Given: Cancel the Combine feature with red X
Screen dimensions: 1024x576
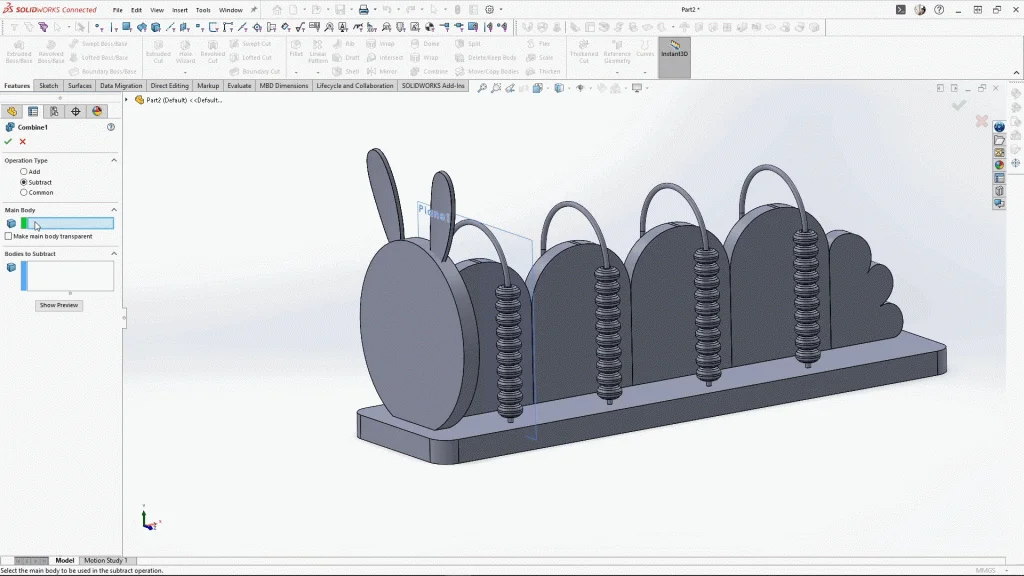Looking at the screenshot, I should point(23,142).
